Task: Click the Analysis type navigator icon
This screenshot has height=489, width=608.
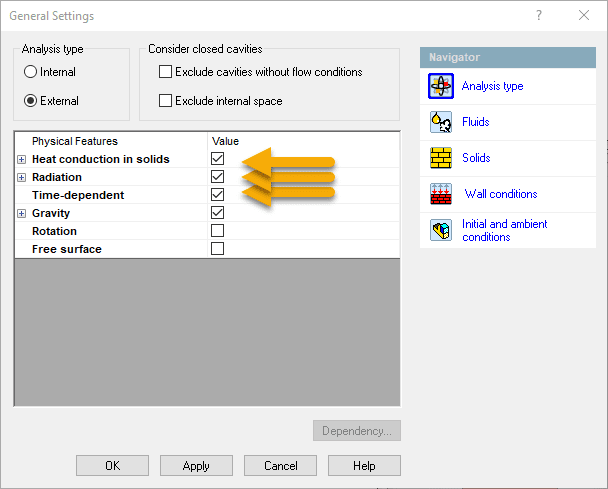Action: pyautogui.click(x=440, y=87)
